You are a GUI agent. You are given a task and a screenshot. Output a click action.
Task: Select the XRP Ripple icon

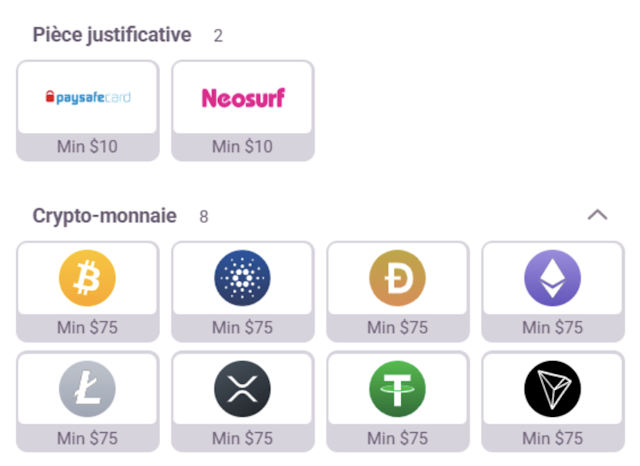coord(242,388)
